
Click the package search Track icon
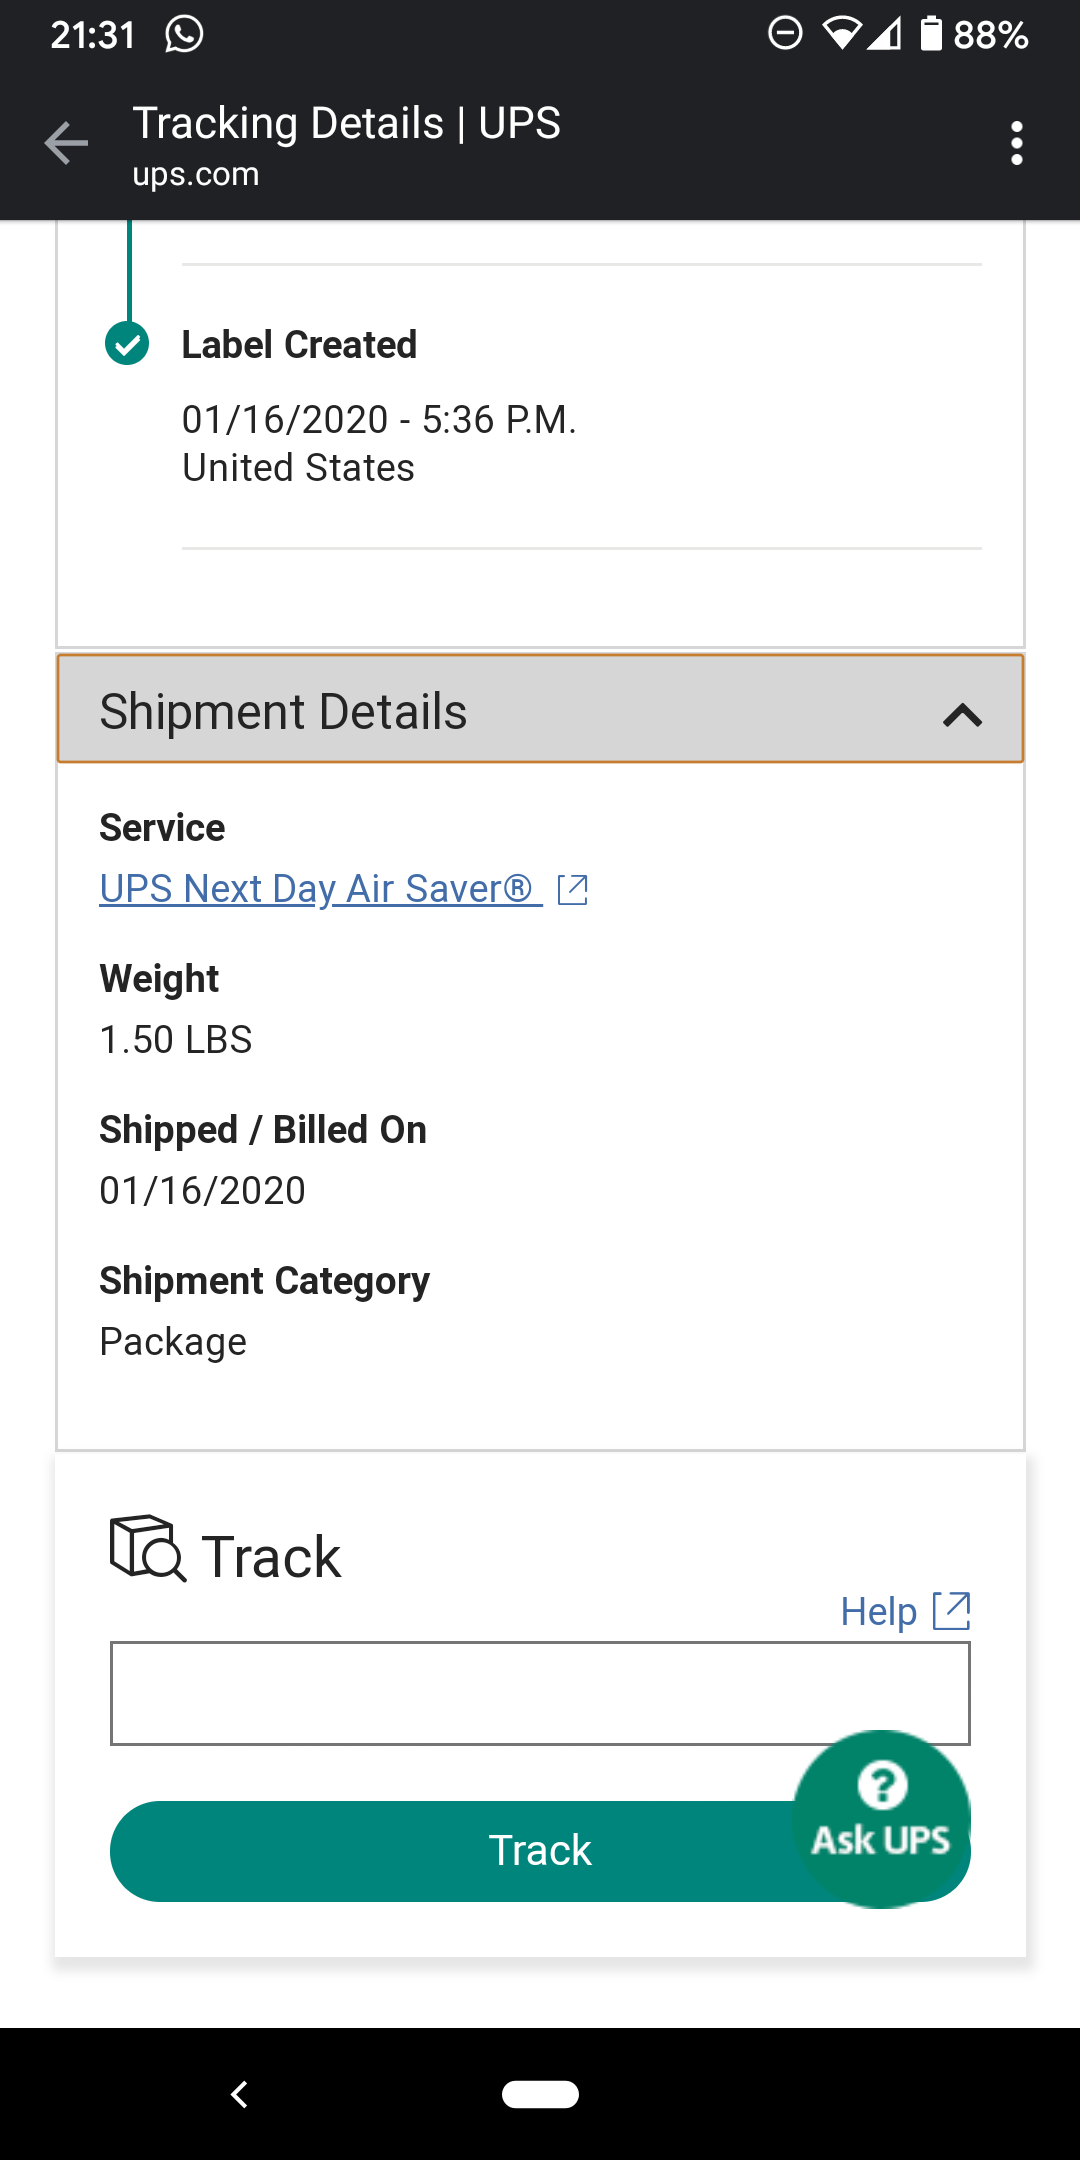pyautogui.click(x=148, y=1549)
